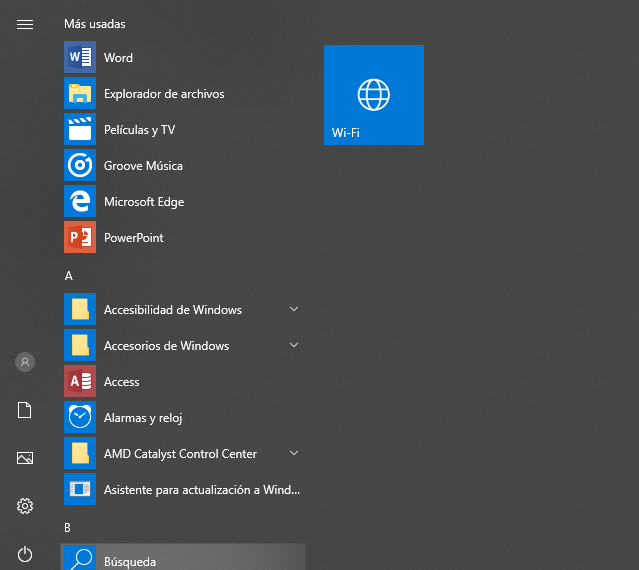Click the Access database icon
The width and height of the screenshot is (639, 570).
coord(80,381)
